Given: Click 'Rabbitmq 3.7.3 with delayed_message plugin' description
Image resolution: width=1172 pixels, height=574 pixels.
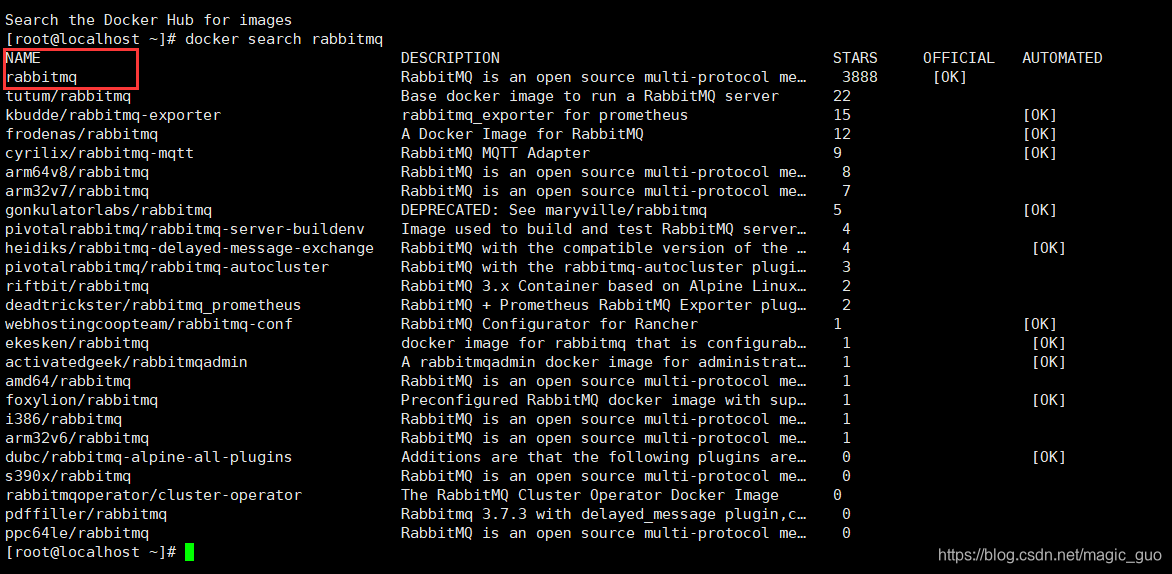Looking at the screenshot, I should tap(604, 514).
